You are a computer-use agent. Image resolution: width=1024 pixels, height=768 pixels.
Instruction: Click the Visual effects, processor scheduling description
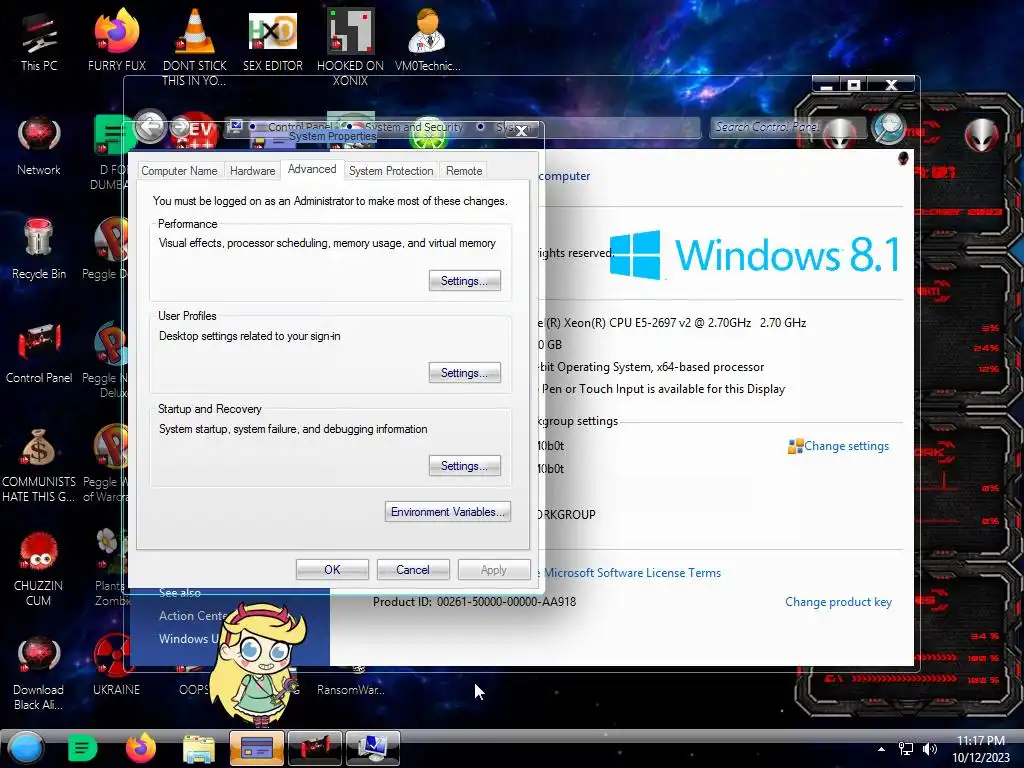(x=327, y=243)
